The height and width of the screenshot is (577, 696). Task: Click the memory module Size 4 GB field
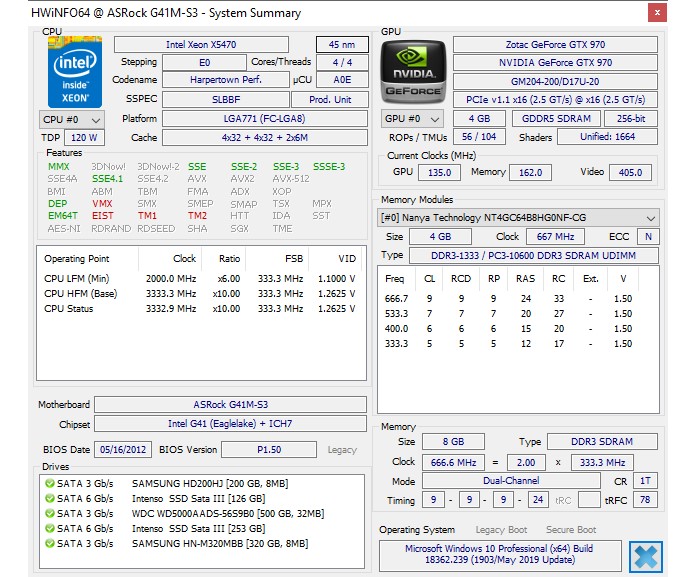click(x=440, y=237)
